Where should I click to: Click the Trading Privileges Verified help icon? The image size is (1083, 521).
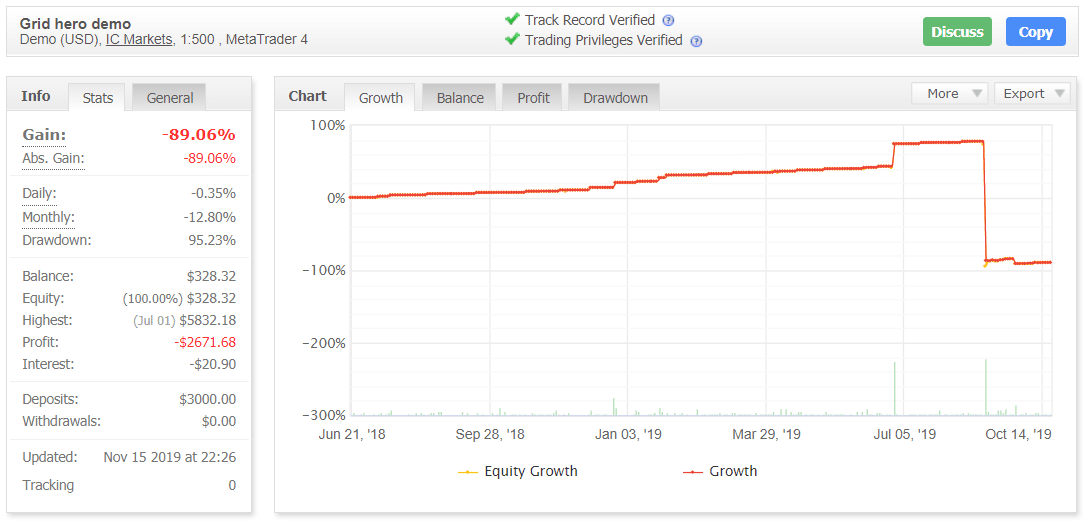[x=696, y=41]
